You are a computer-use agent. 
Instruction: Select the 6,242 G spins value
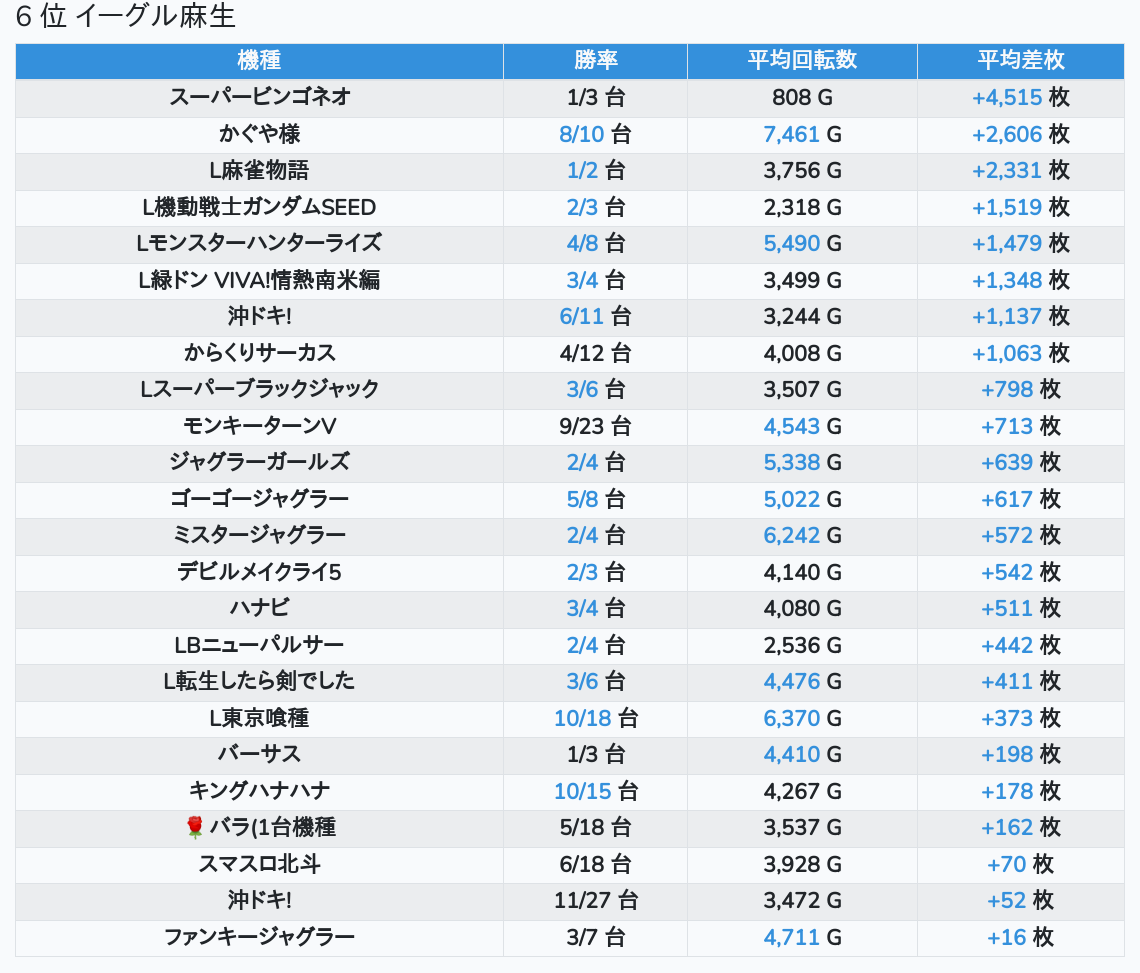point(802,535)
